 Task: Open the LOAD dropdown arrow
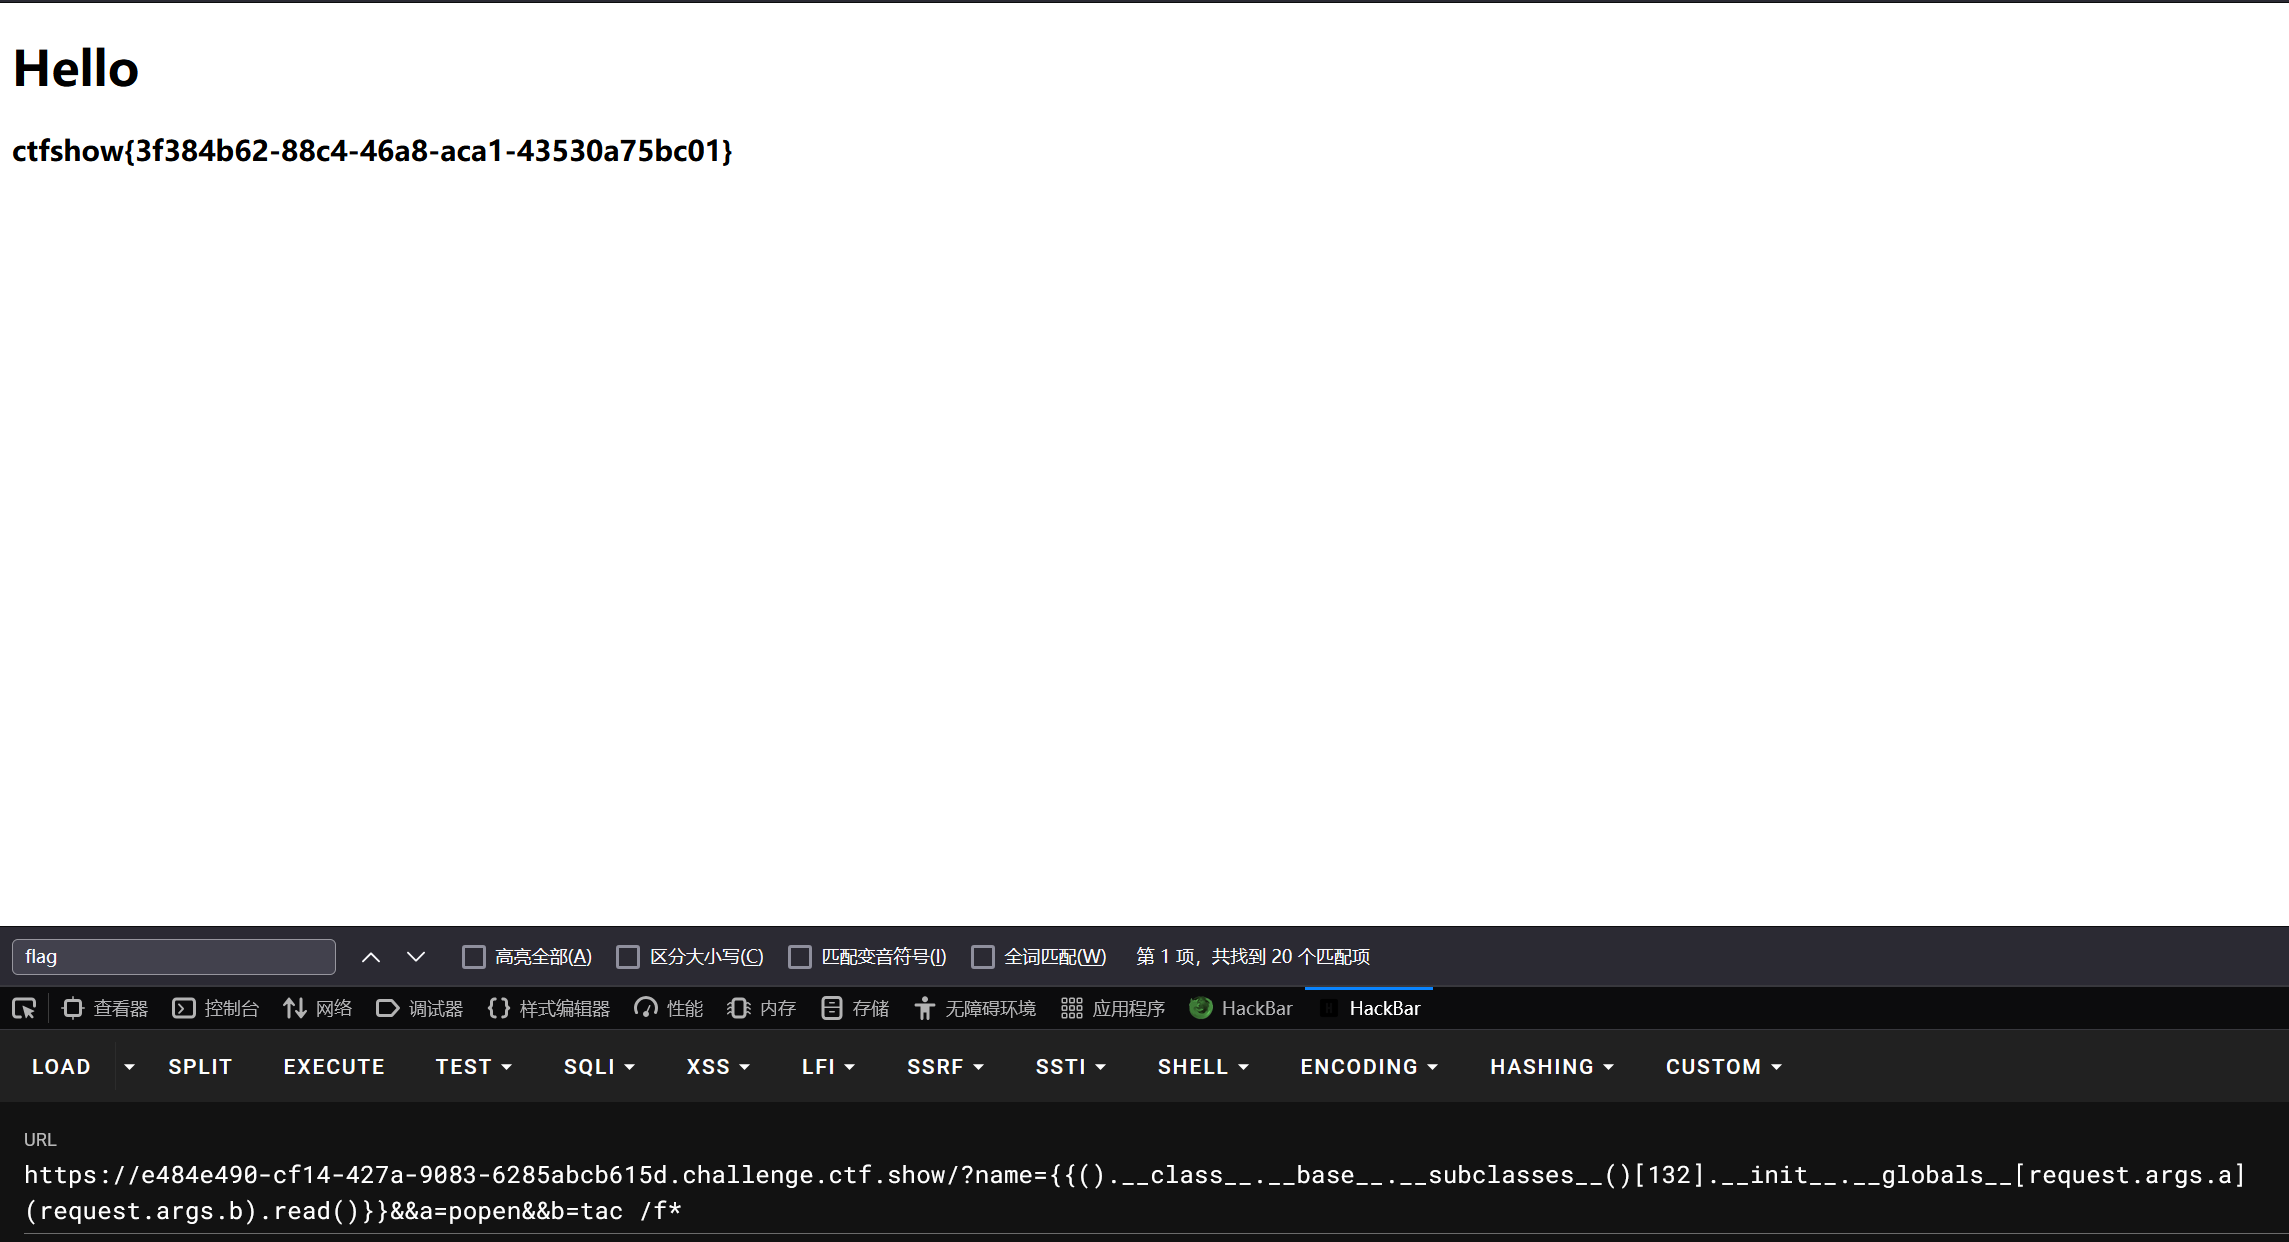[129, 1067]
